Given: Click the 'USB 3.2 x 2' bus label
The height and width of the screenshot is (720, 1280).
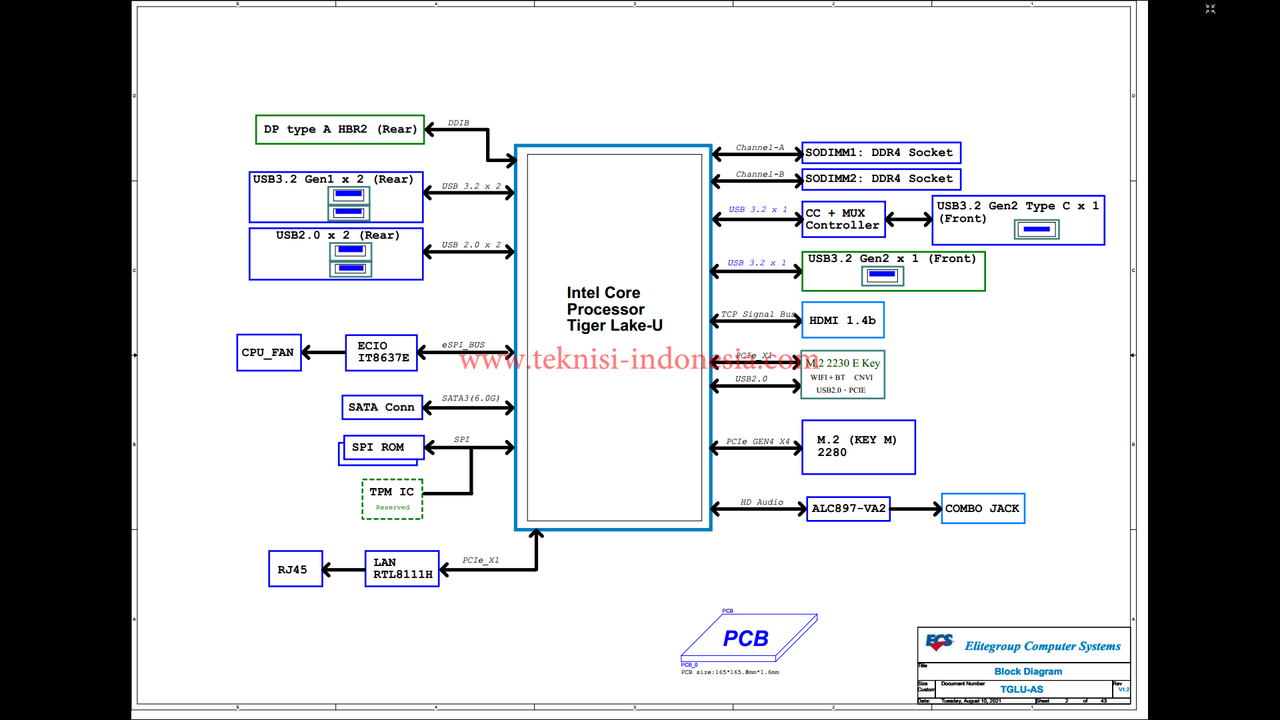Looking at the screenshot, I should coord(471,186).
